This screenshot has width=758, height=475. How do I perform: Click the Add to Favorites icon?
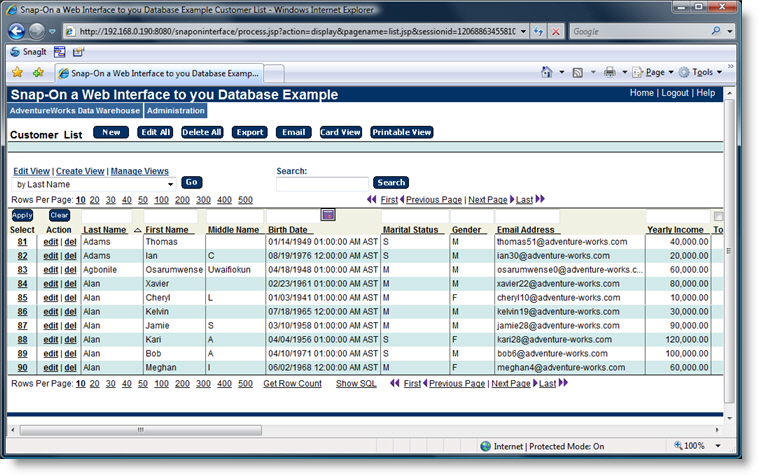pyautogui.click(x=38, y=72)
